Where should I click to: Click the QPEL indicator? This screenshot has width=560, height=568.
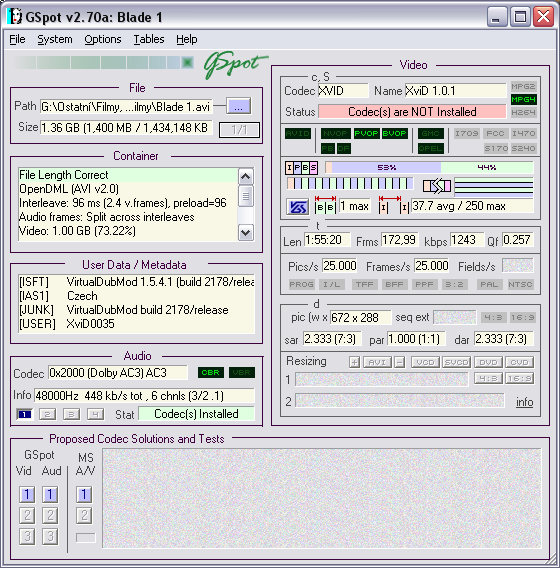click(430, 149)
